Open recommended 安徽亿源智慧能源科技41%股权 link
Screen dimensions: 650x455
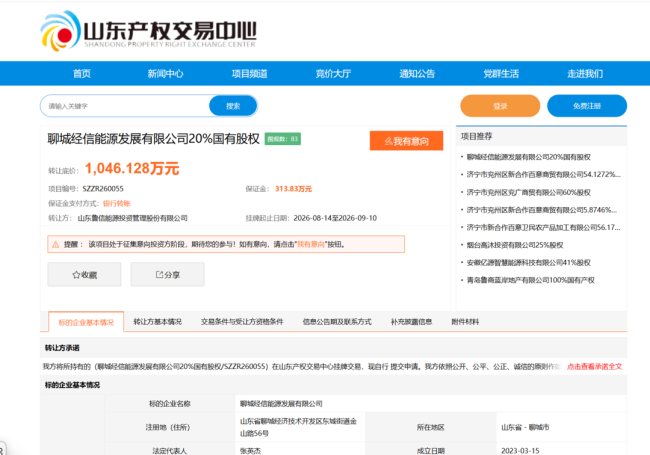pyautogui.click(x=529, y=262)
